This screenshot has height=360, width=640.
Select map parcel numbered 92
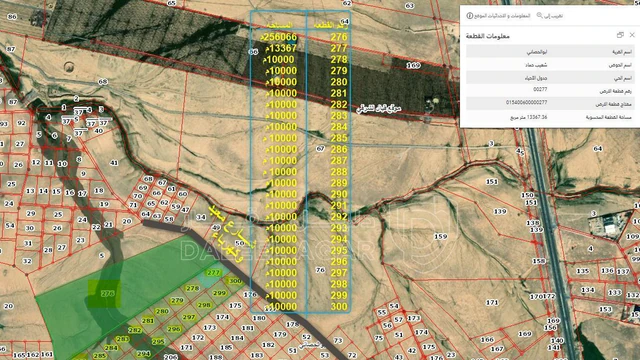(21, 122)
